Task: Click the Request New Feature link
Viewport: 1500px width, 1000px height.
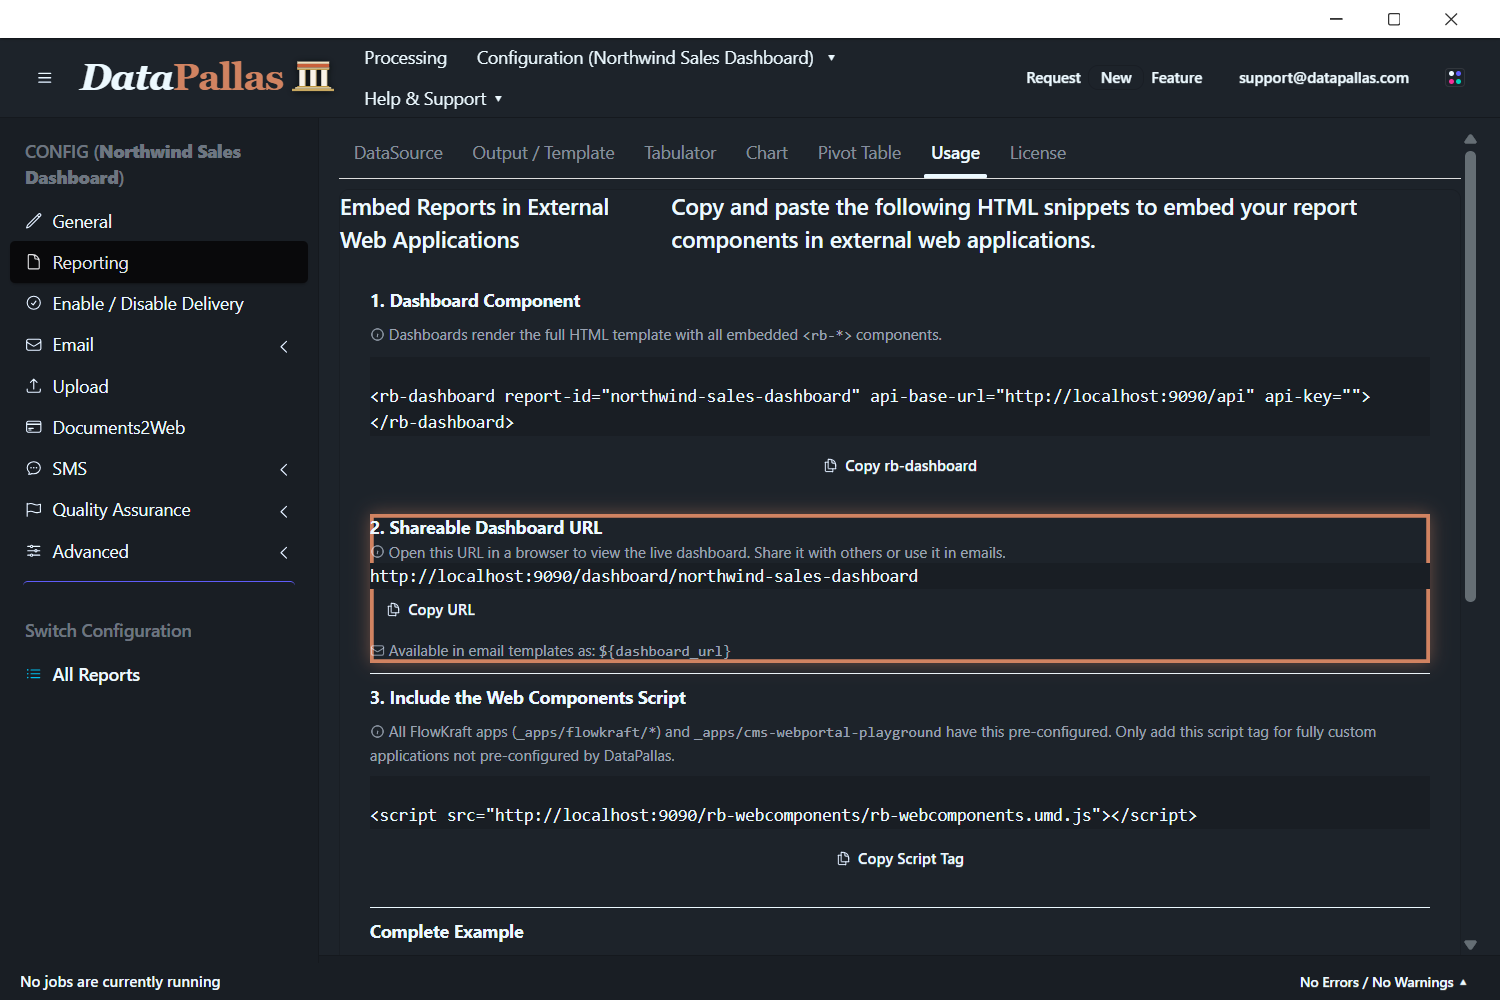Action: [1114, 78]
